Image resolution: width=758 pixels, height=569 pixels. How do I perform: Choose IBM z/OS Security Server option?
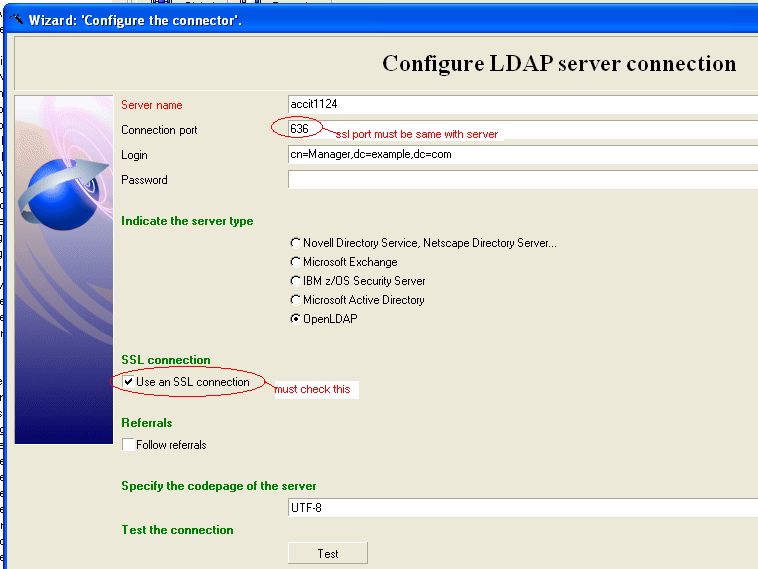click(295, 281)
